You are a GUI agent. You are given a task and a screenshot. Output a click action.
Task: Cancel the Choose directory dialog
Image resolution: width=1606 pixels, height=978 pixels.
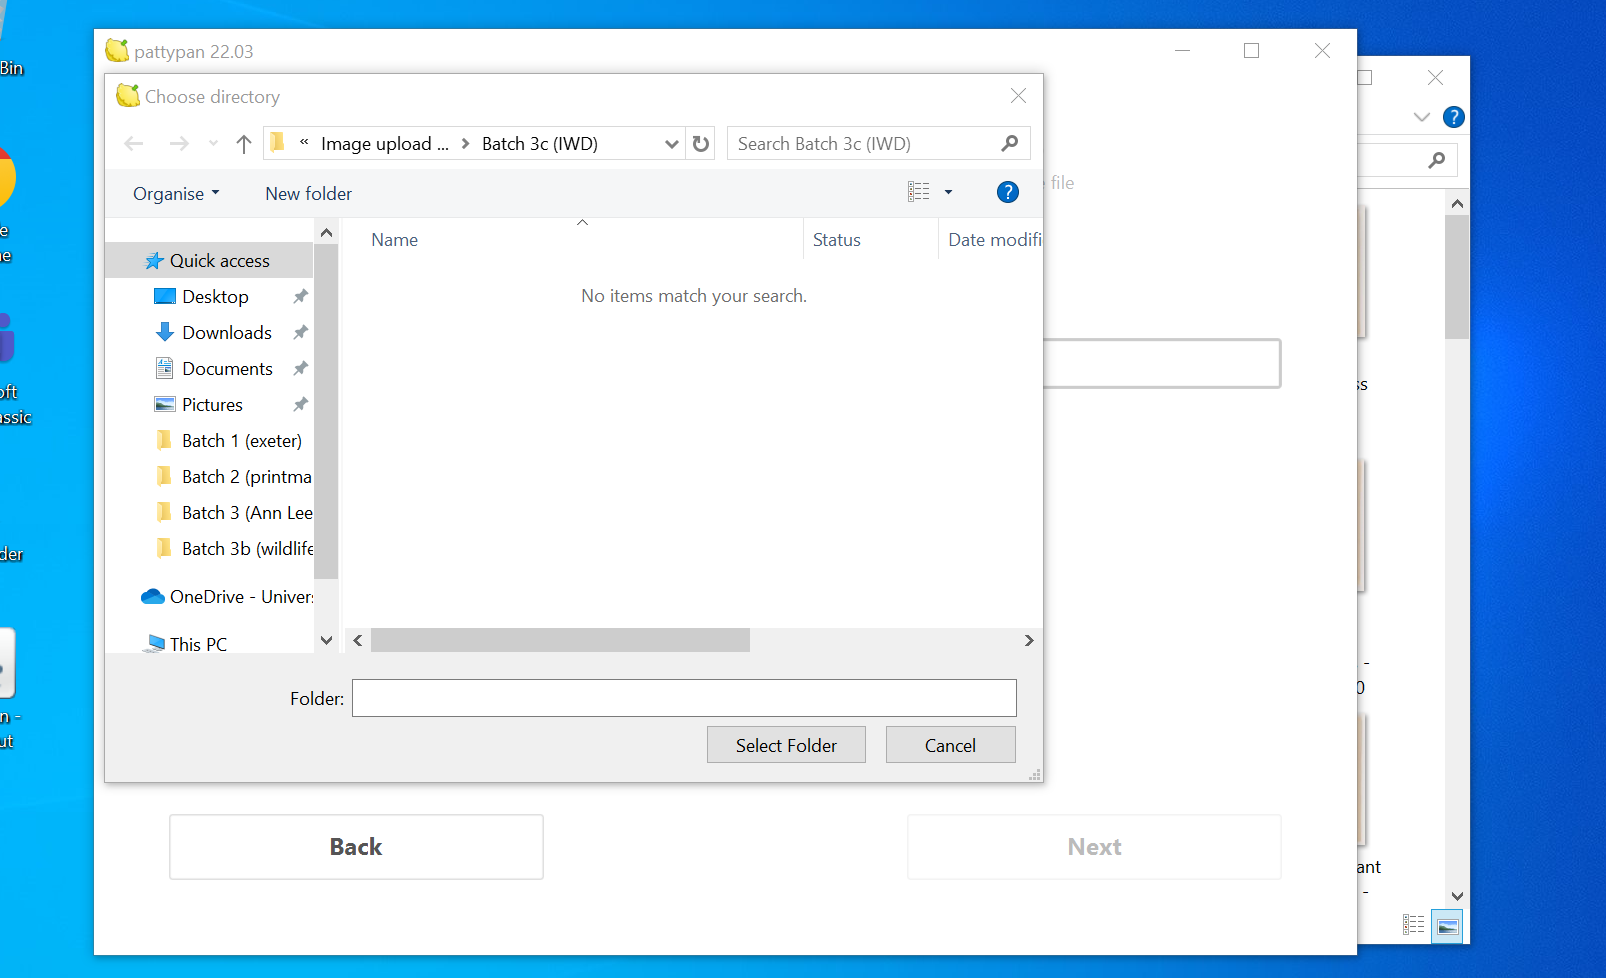950,745
